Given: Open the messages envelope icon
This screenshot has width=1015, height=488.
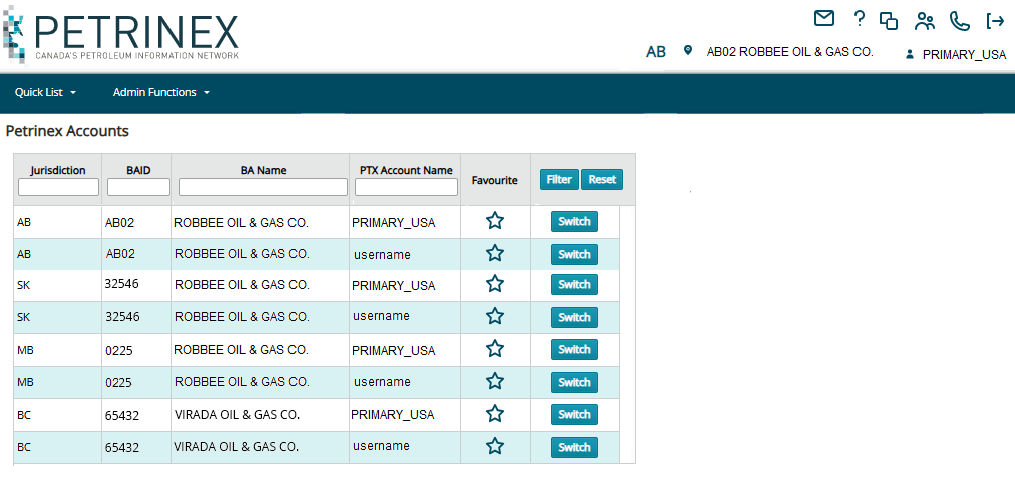Looking at the screenshot, I should (824, 19).
